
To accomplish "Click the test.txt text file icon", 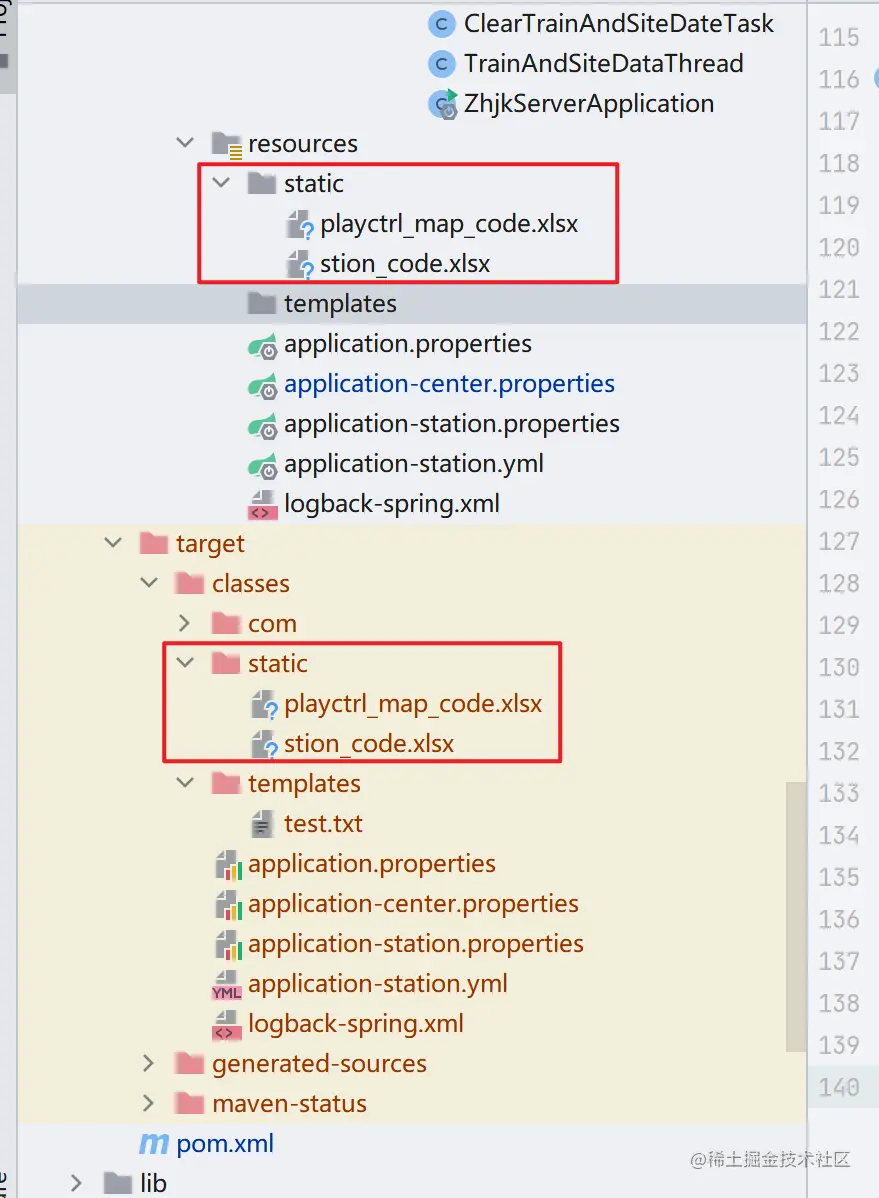I will pos(263,824).
